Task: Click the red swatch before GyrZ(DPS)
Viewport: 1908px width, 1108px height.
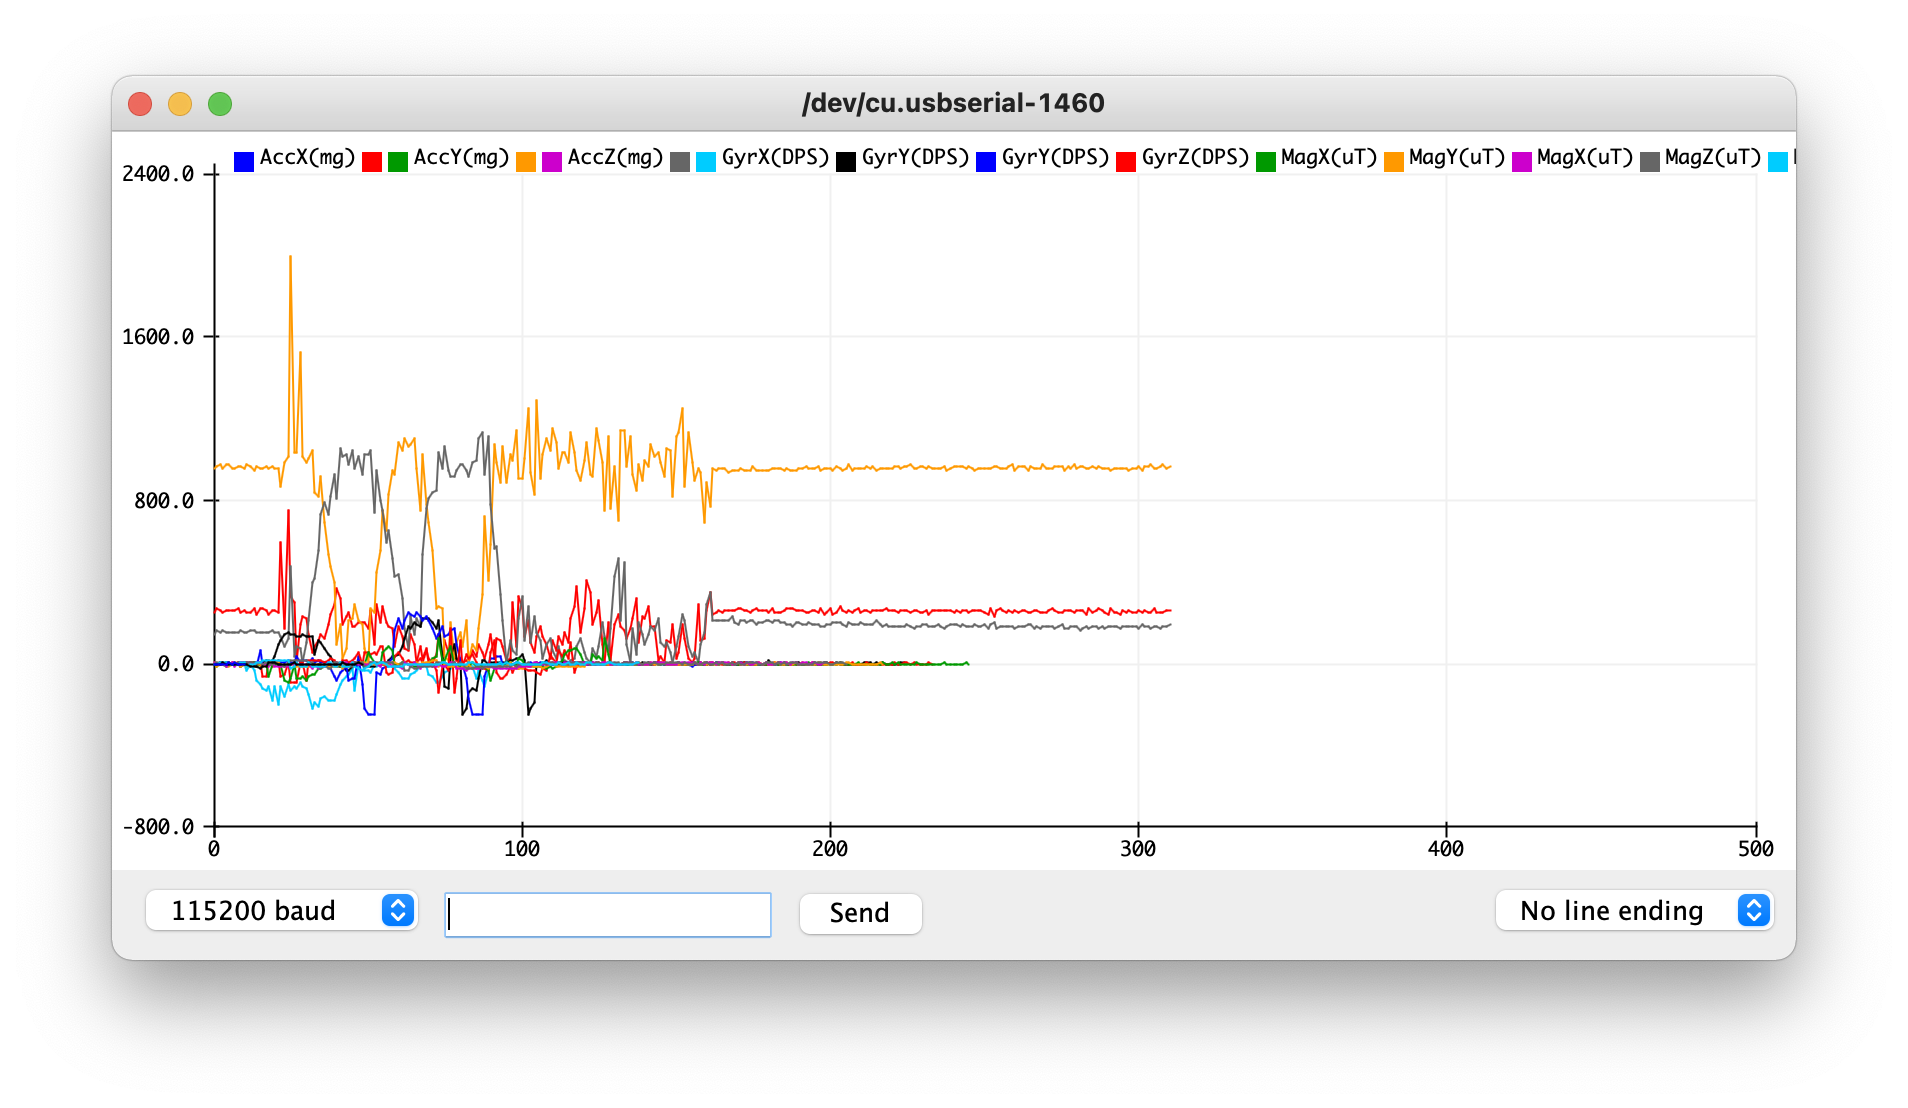Action: 1126,161
